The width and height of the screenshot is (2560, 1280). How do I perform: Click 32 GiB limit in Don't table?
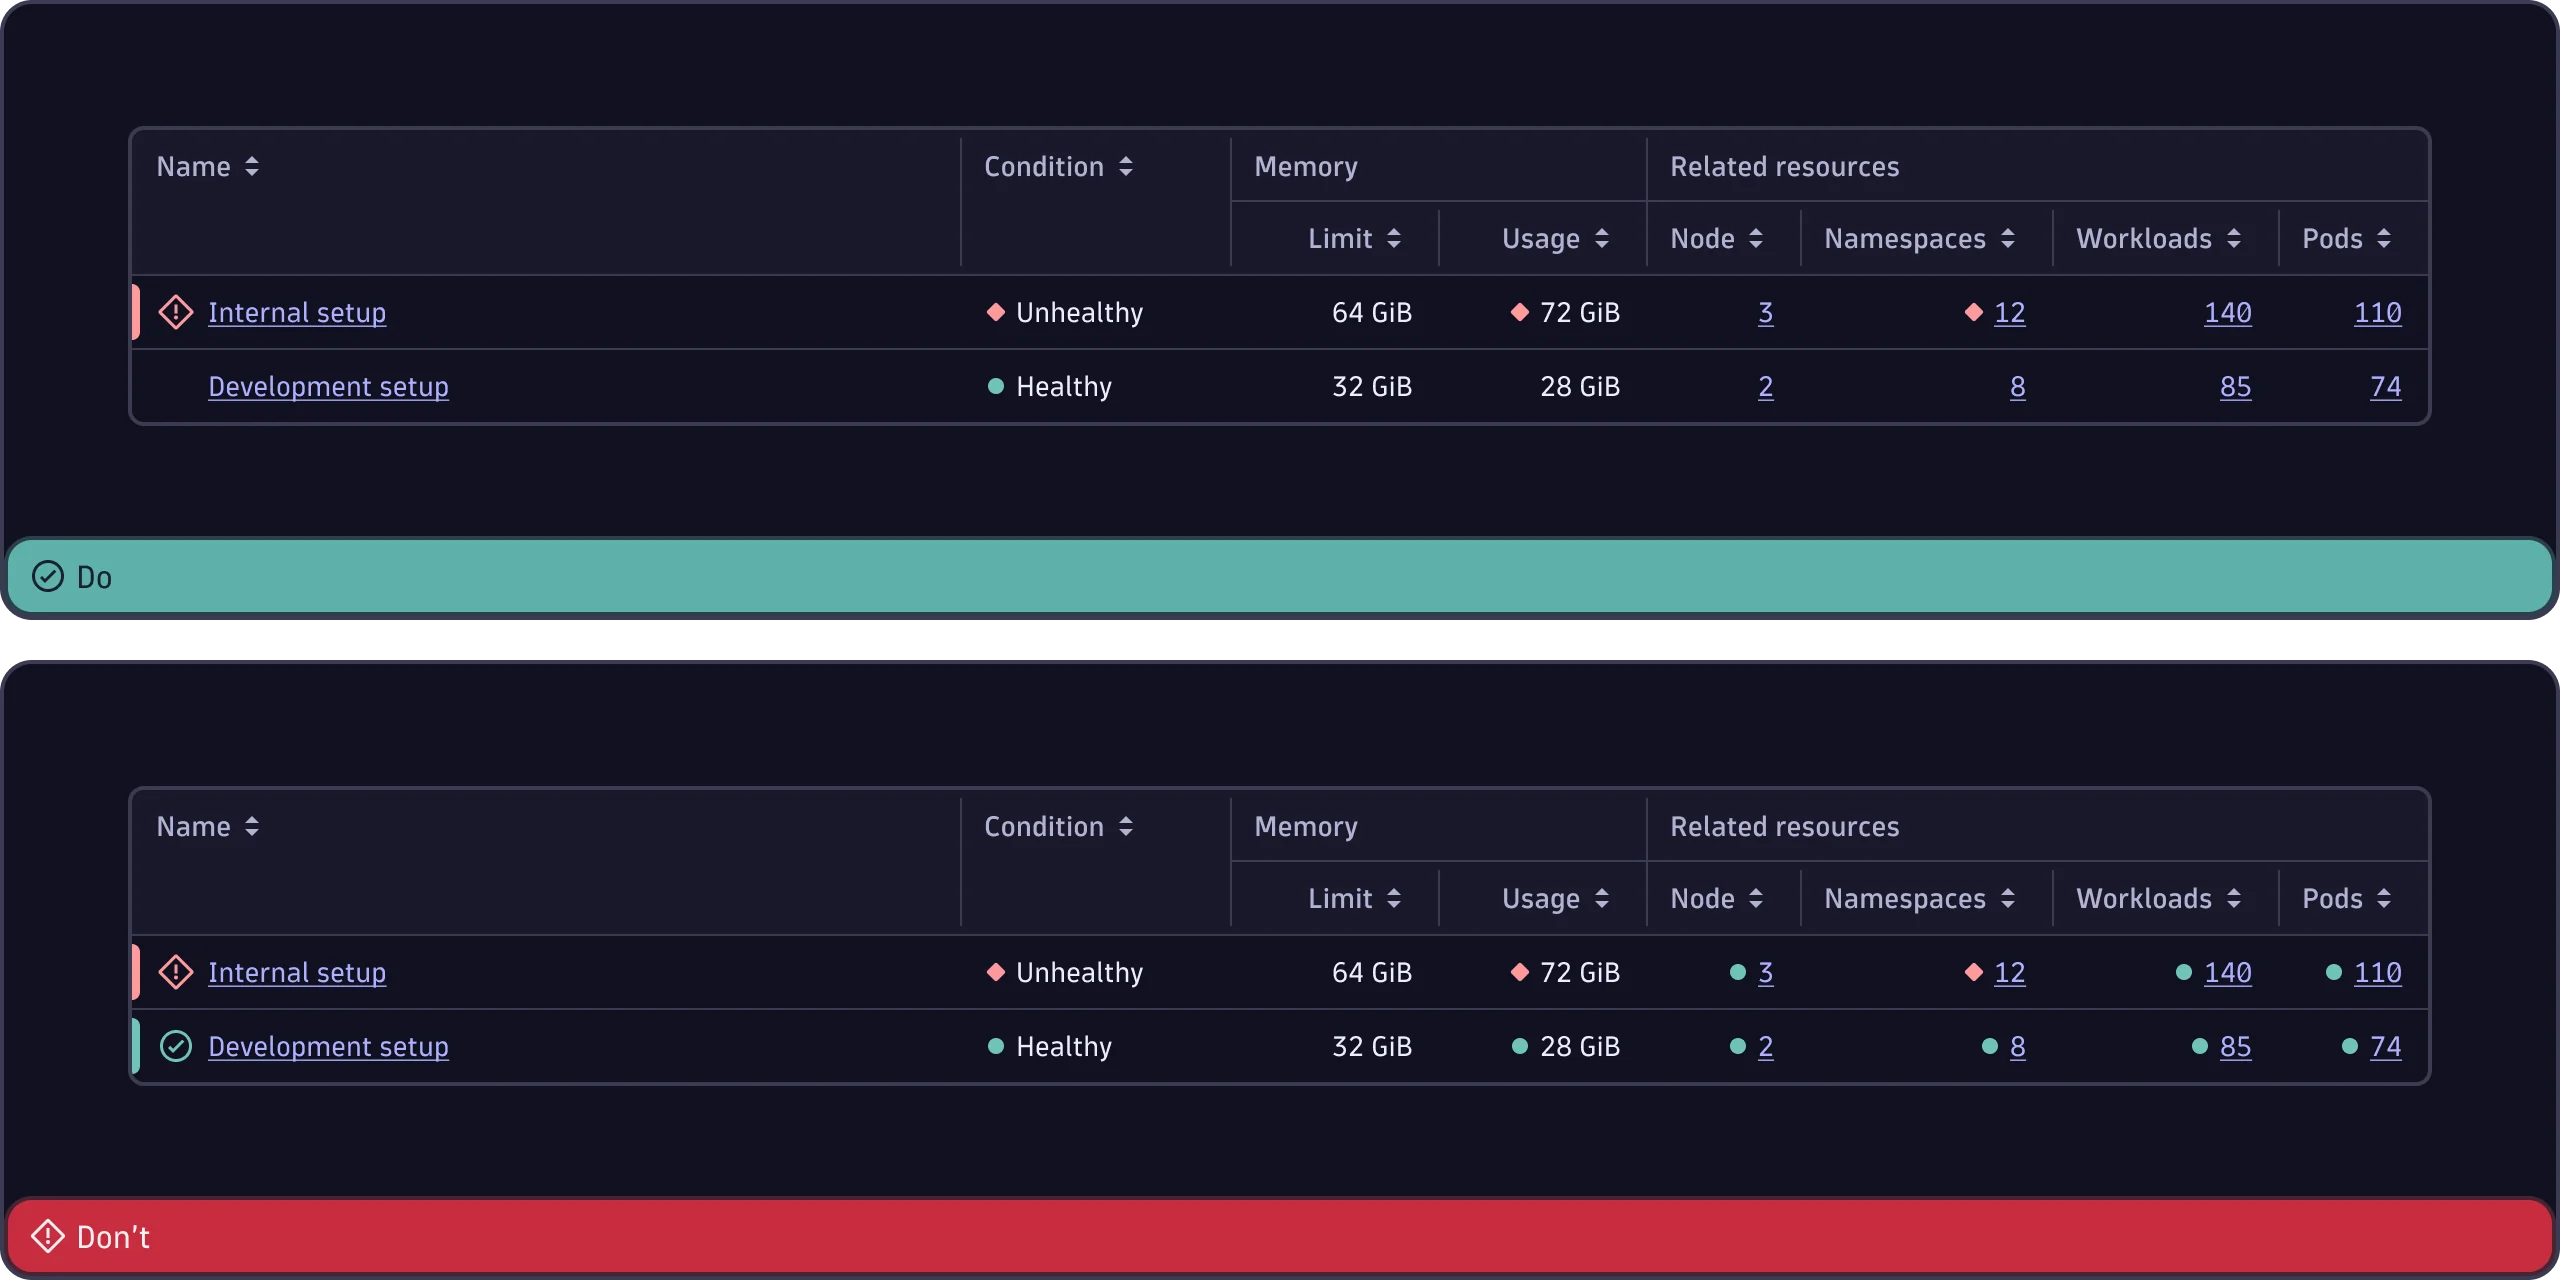tap(1372, 1047)
